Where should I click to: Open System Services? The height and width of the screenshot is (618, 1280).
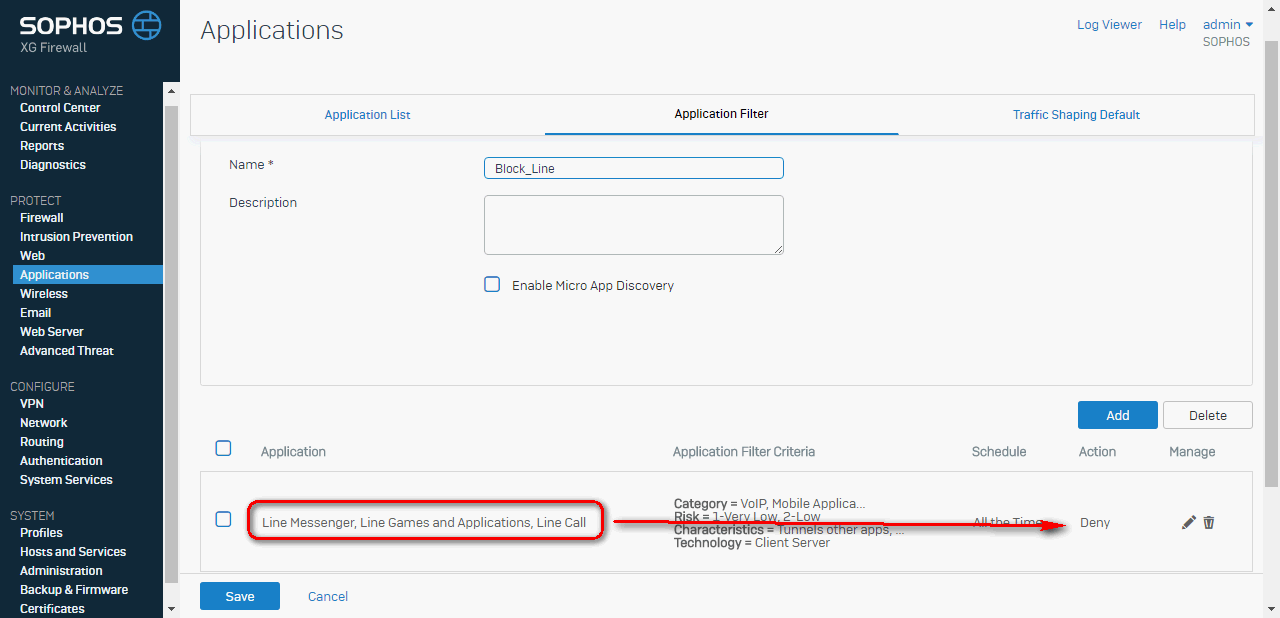[x=66, y=480]
